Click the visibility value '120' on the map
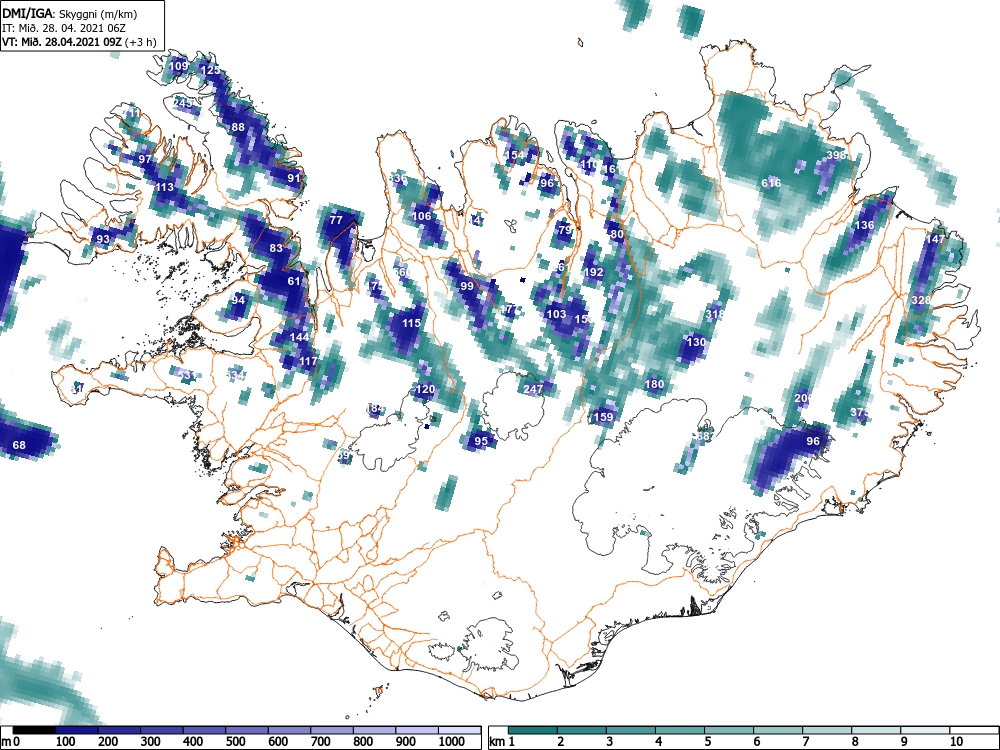Viewport: 1000px width, 750px height. [425, 390]
